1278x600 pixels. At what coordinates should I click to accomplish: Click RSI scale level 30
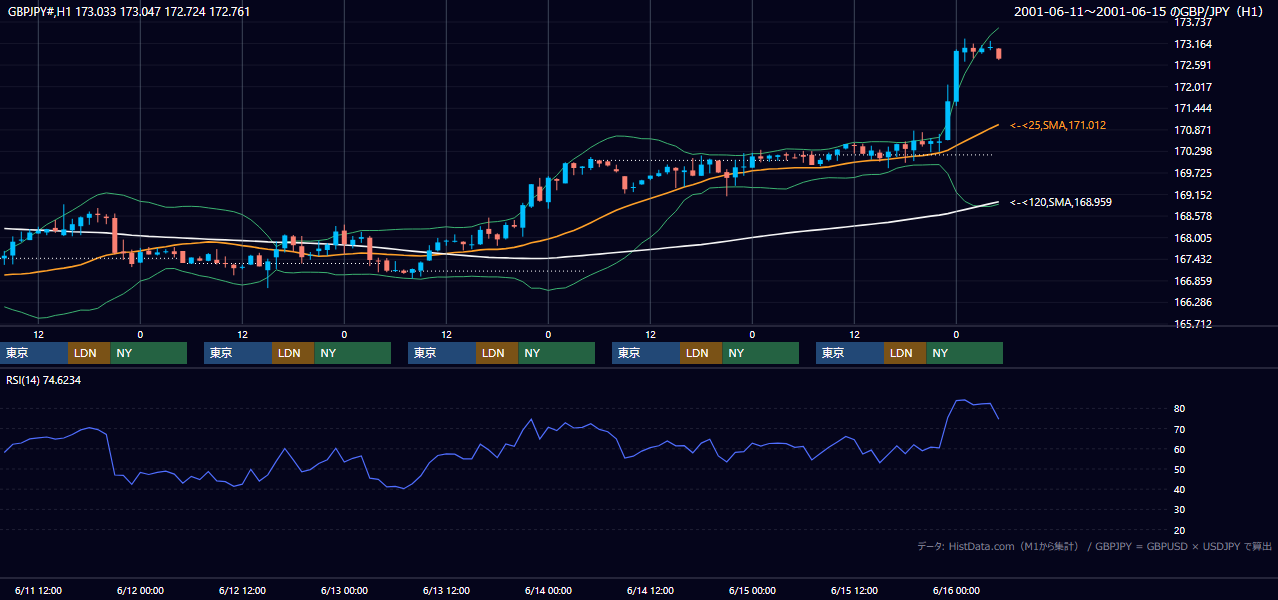pyautogui.click(x=1179, y=509)
